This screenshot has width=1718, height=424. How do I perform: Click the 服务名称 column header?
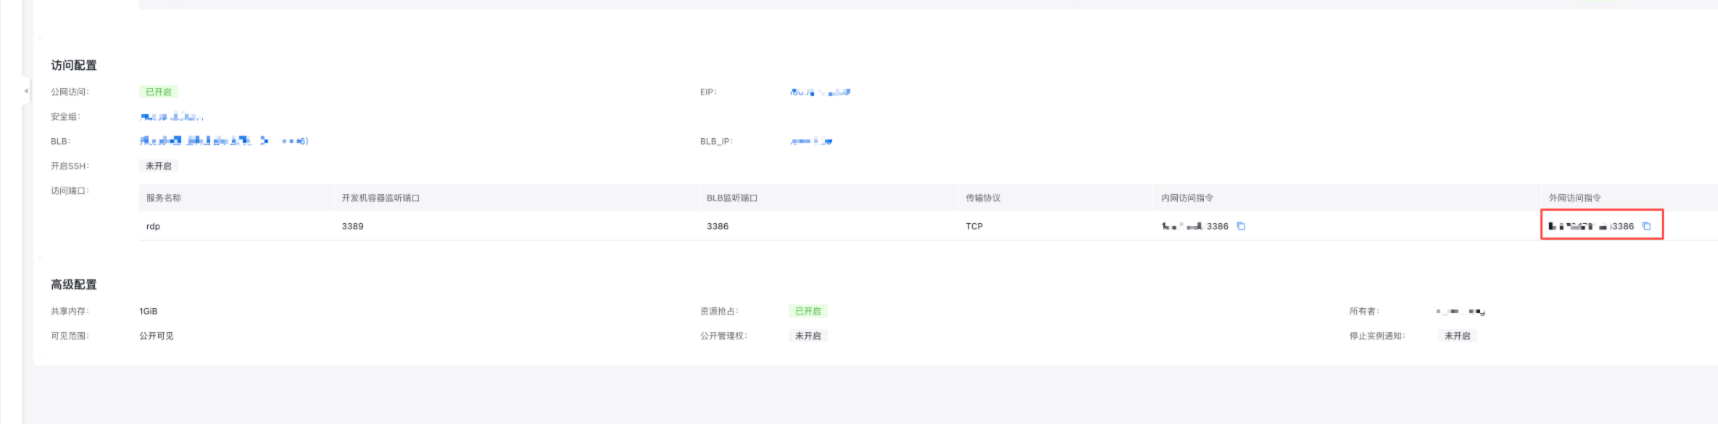pos(164,198)
